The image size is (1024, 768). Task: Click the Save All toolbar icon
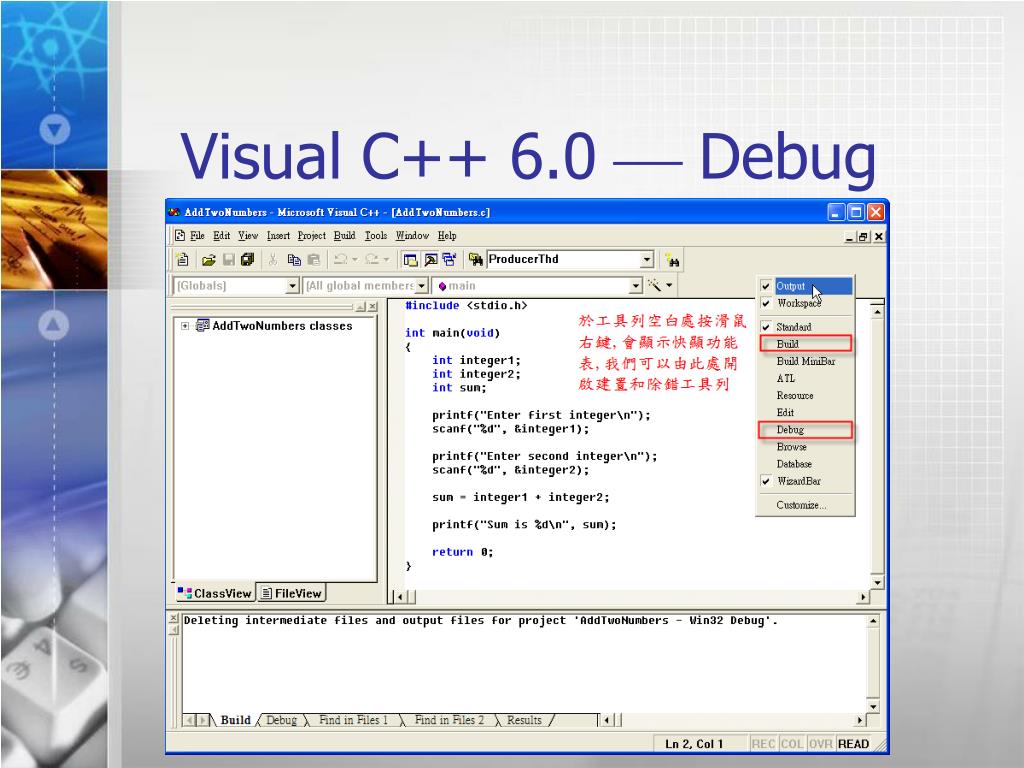pyautogui.click(x=248, y=260)
